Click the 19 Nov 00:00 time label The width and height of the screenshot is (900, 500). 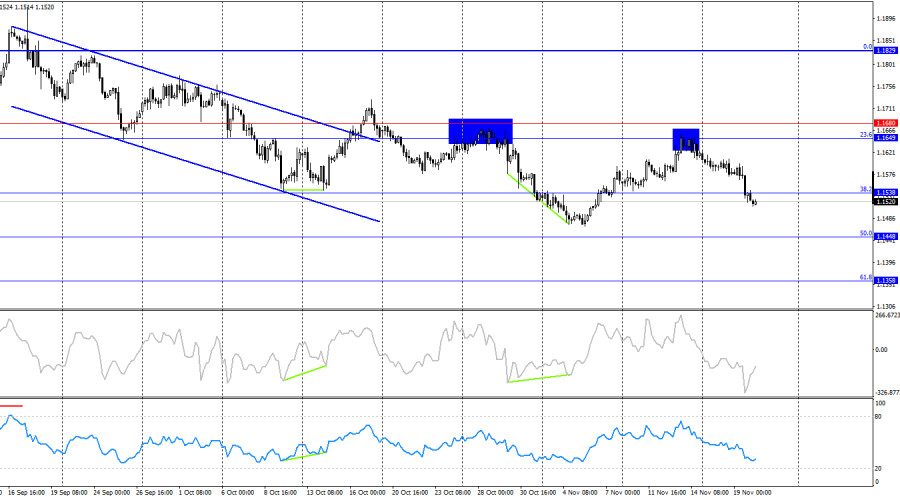(753, 493)
